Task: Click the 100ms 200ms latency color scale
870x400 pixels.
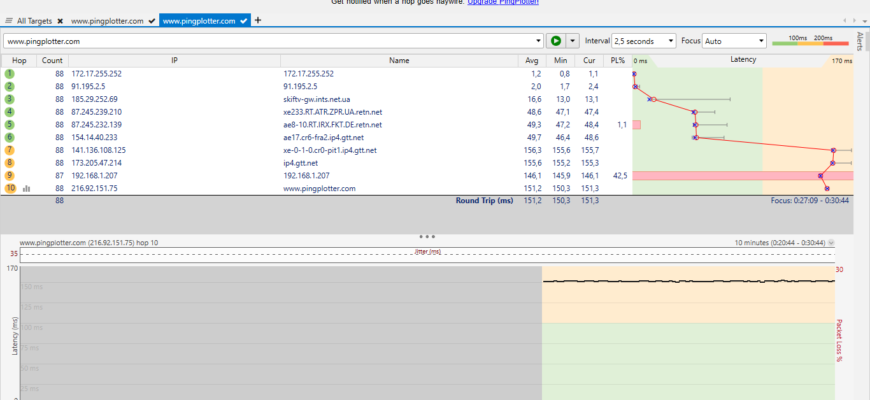Action: [x=810, y=40]
